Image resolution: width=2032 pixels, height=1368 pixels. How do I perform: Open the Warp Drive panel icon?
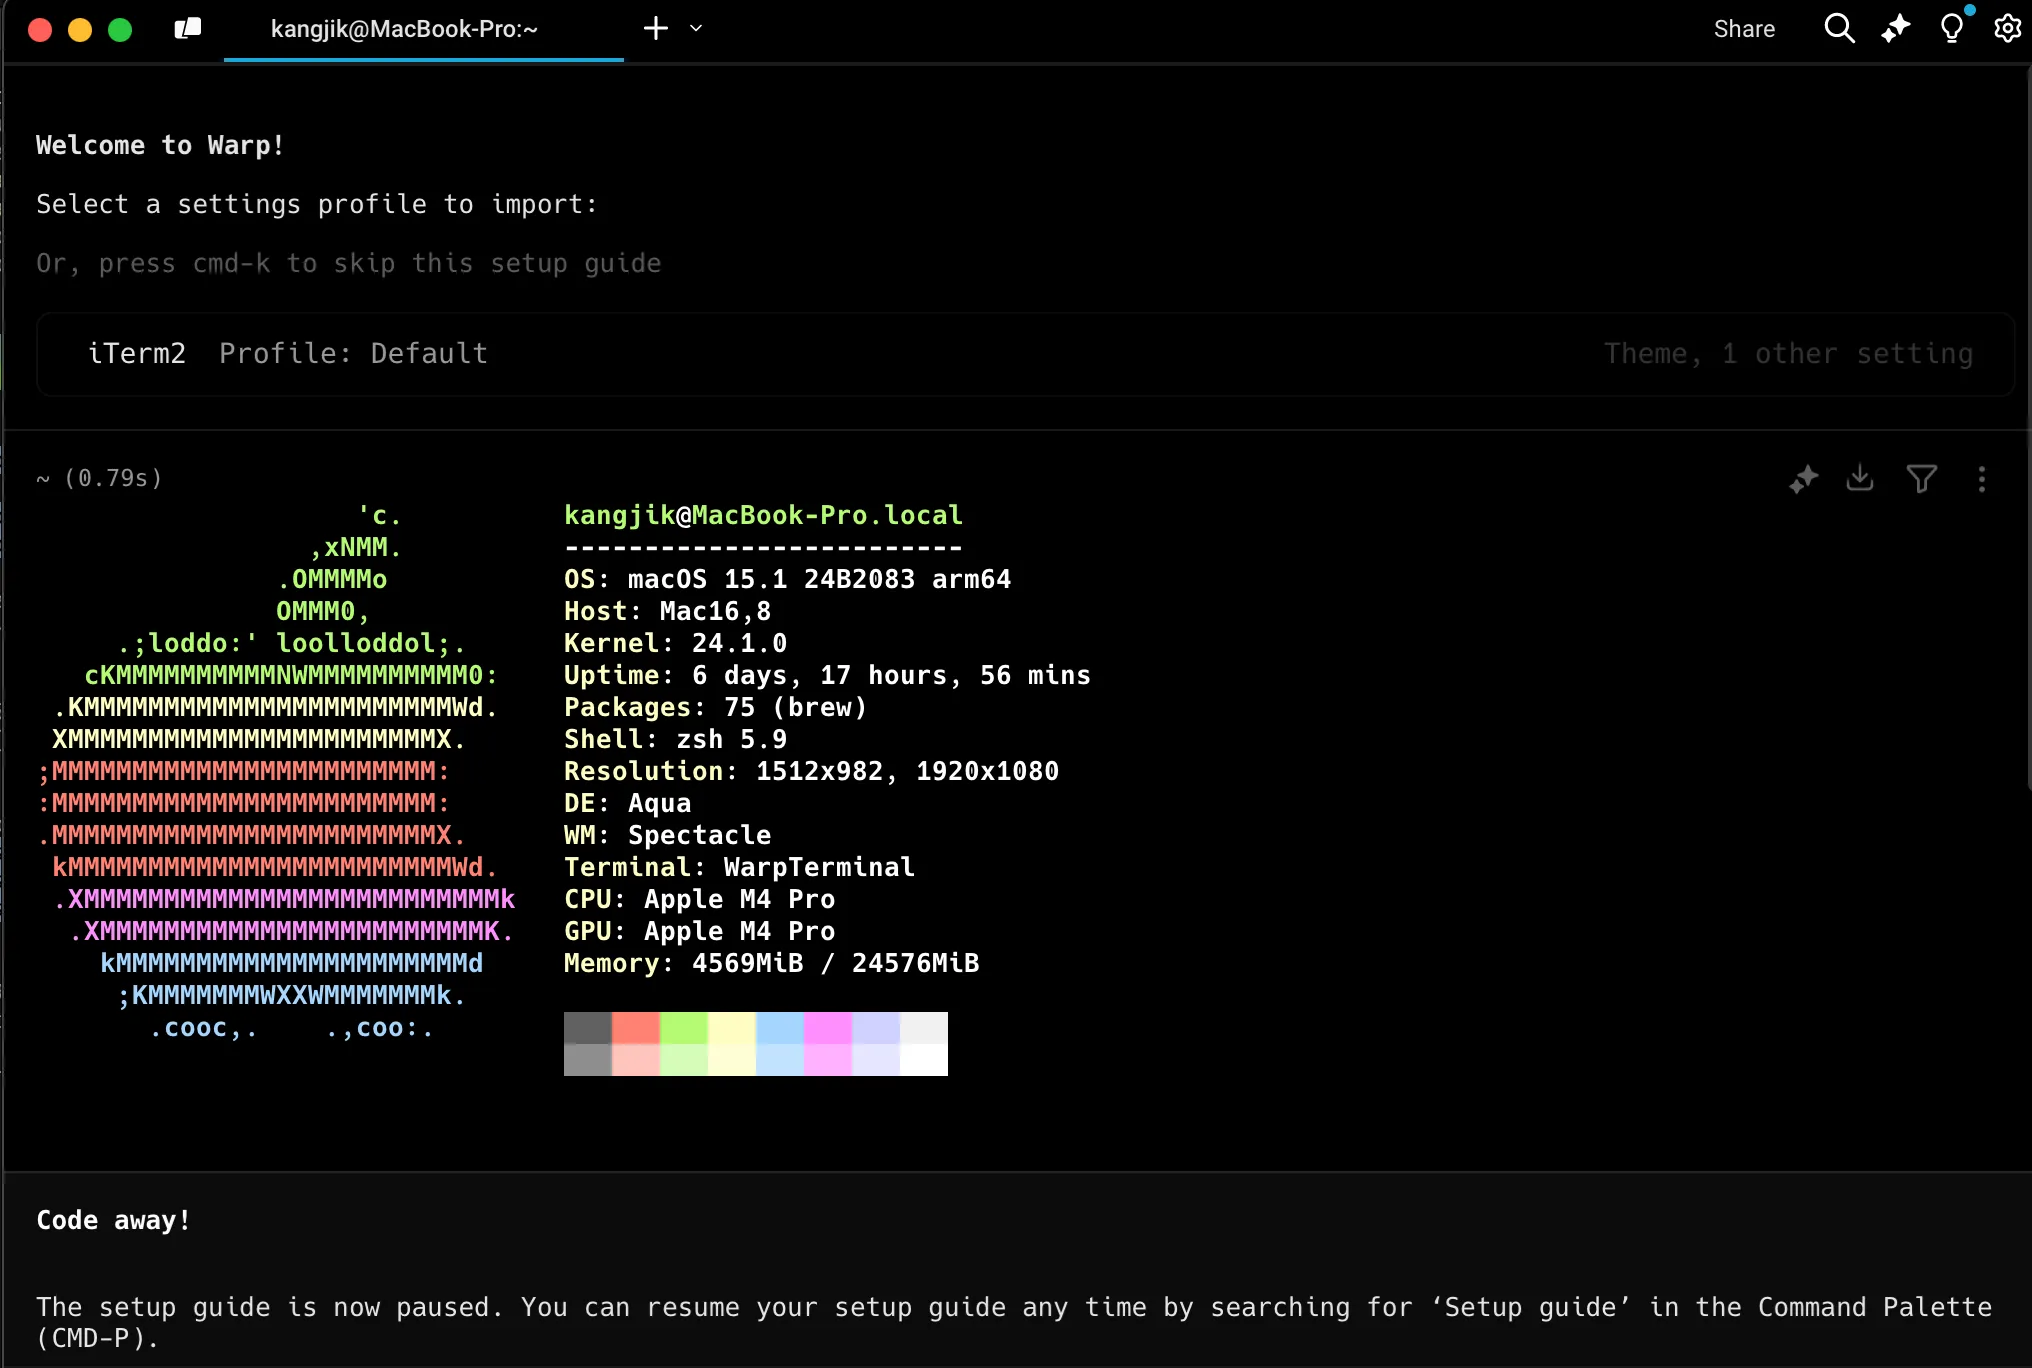188,29
